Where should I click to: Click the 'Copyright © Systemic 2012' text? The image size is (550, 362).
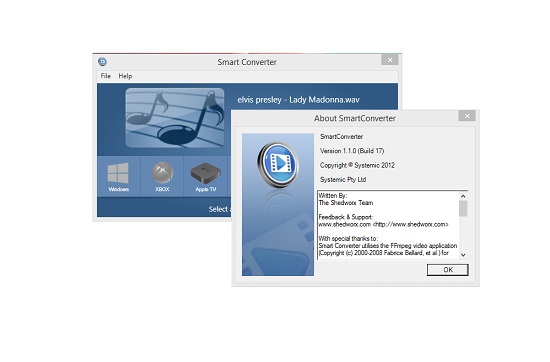point(357,165)
